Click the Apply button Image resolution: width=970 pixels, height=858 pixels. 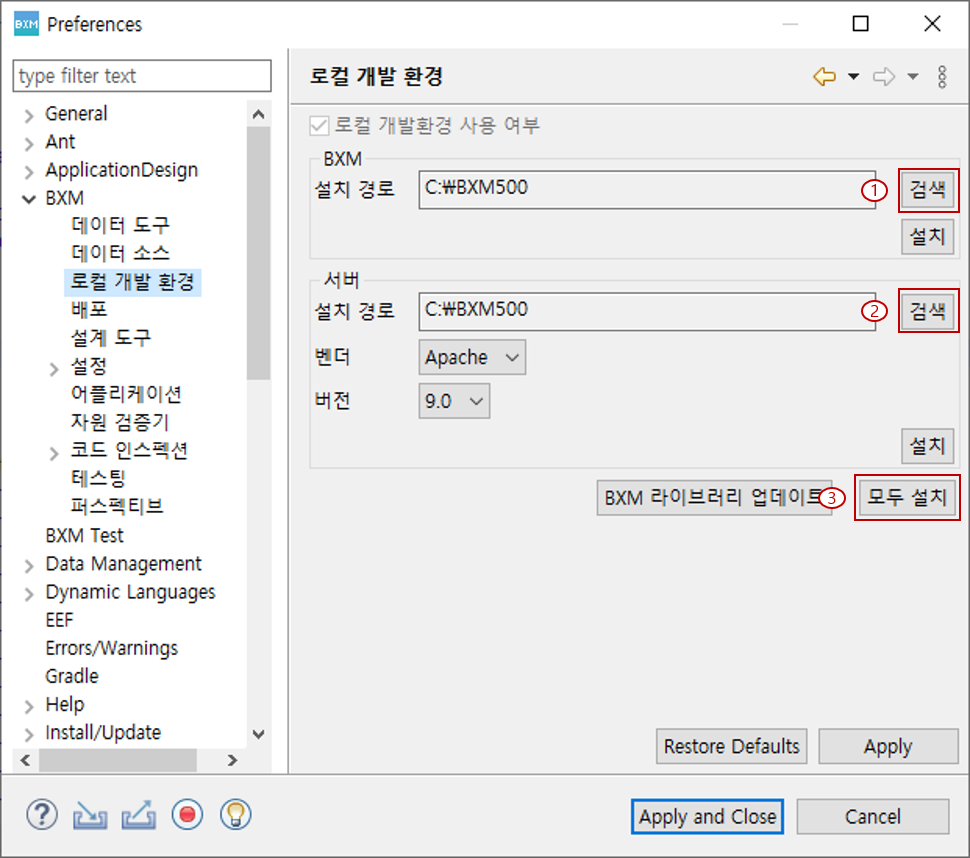888,747
